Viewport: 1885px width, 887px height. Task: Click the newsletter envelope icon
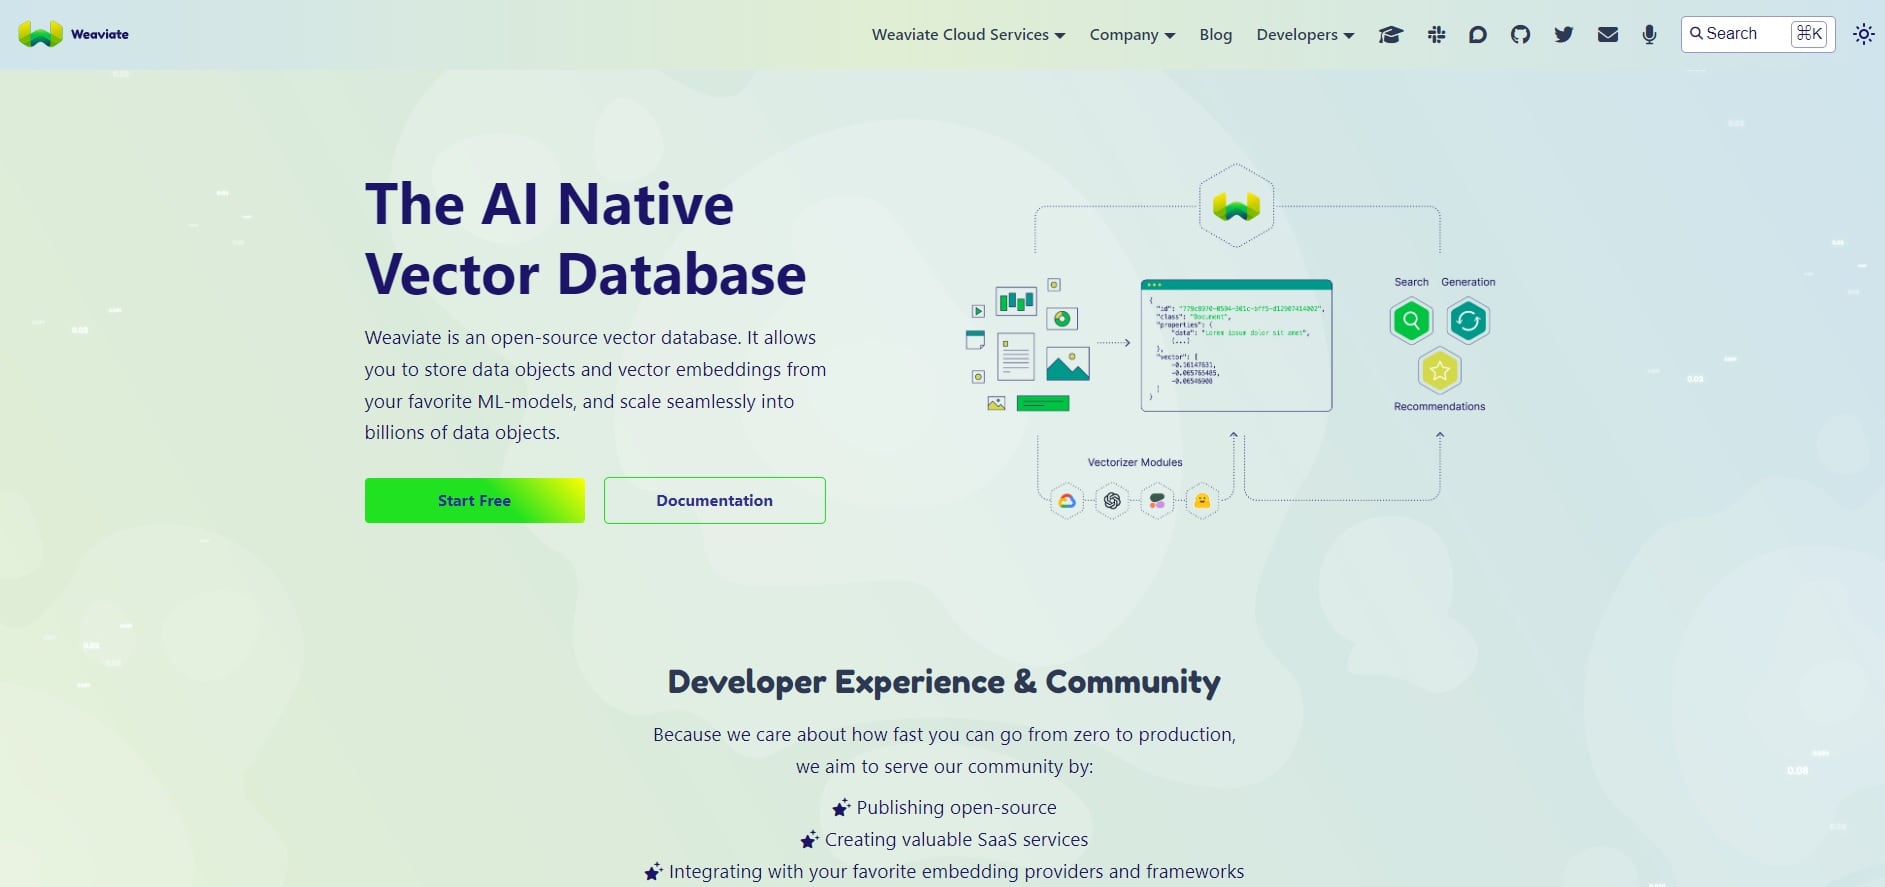pyautogui.click(x=1607, y=35)
